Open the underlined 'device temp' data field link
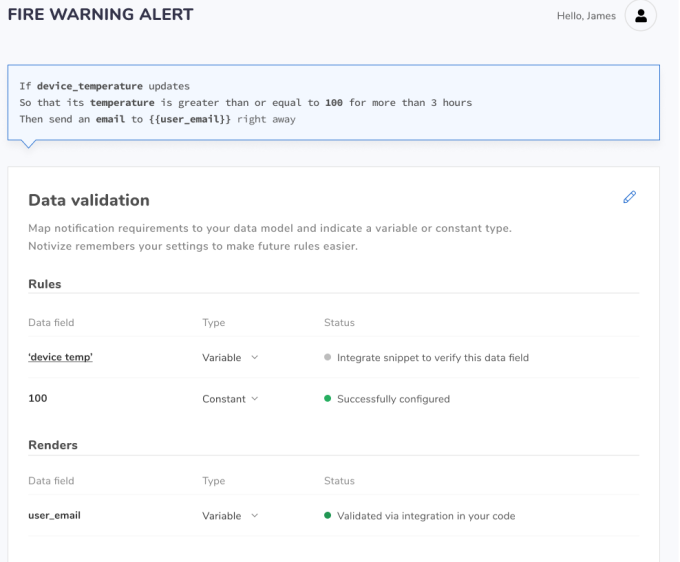 tap(60, 358)
